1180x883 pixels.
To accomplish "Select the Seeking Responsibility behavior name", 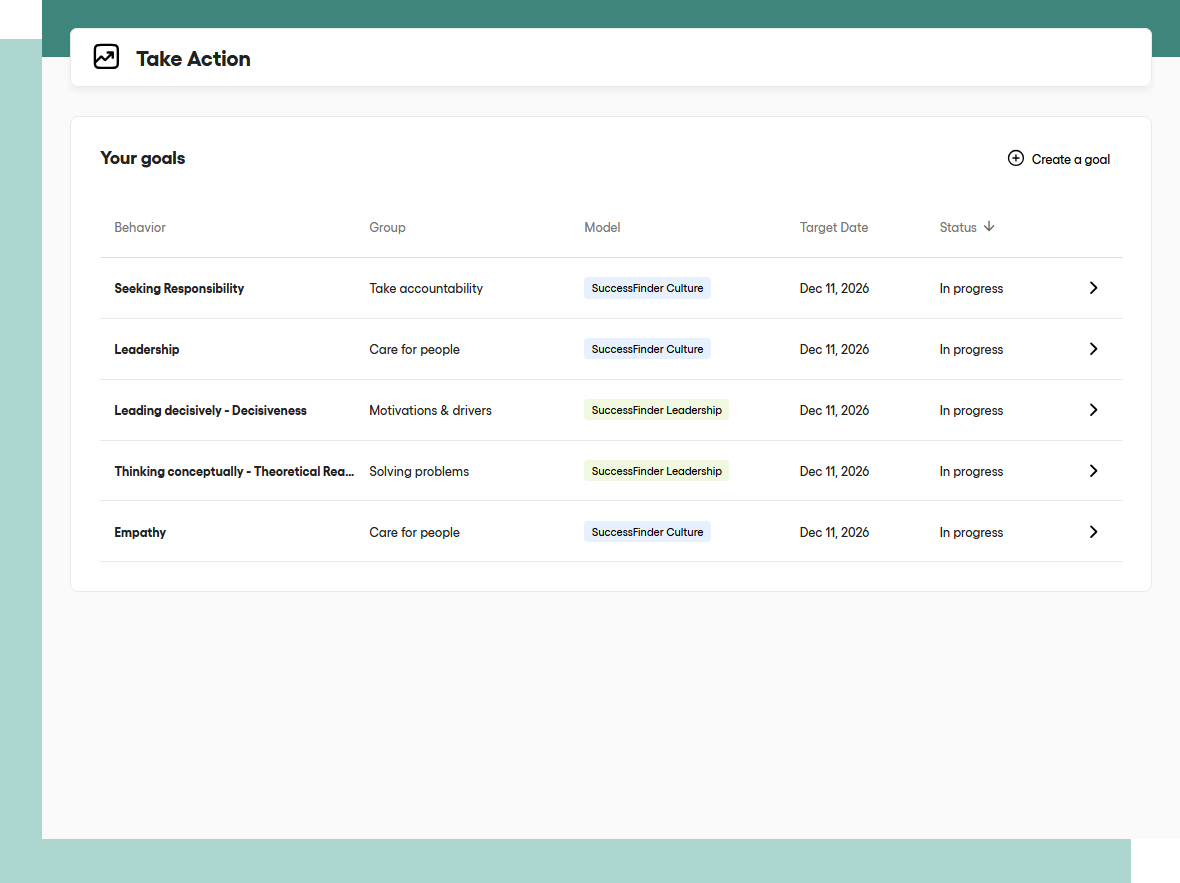I will [x=179, y=288].
